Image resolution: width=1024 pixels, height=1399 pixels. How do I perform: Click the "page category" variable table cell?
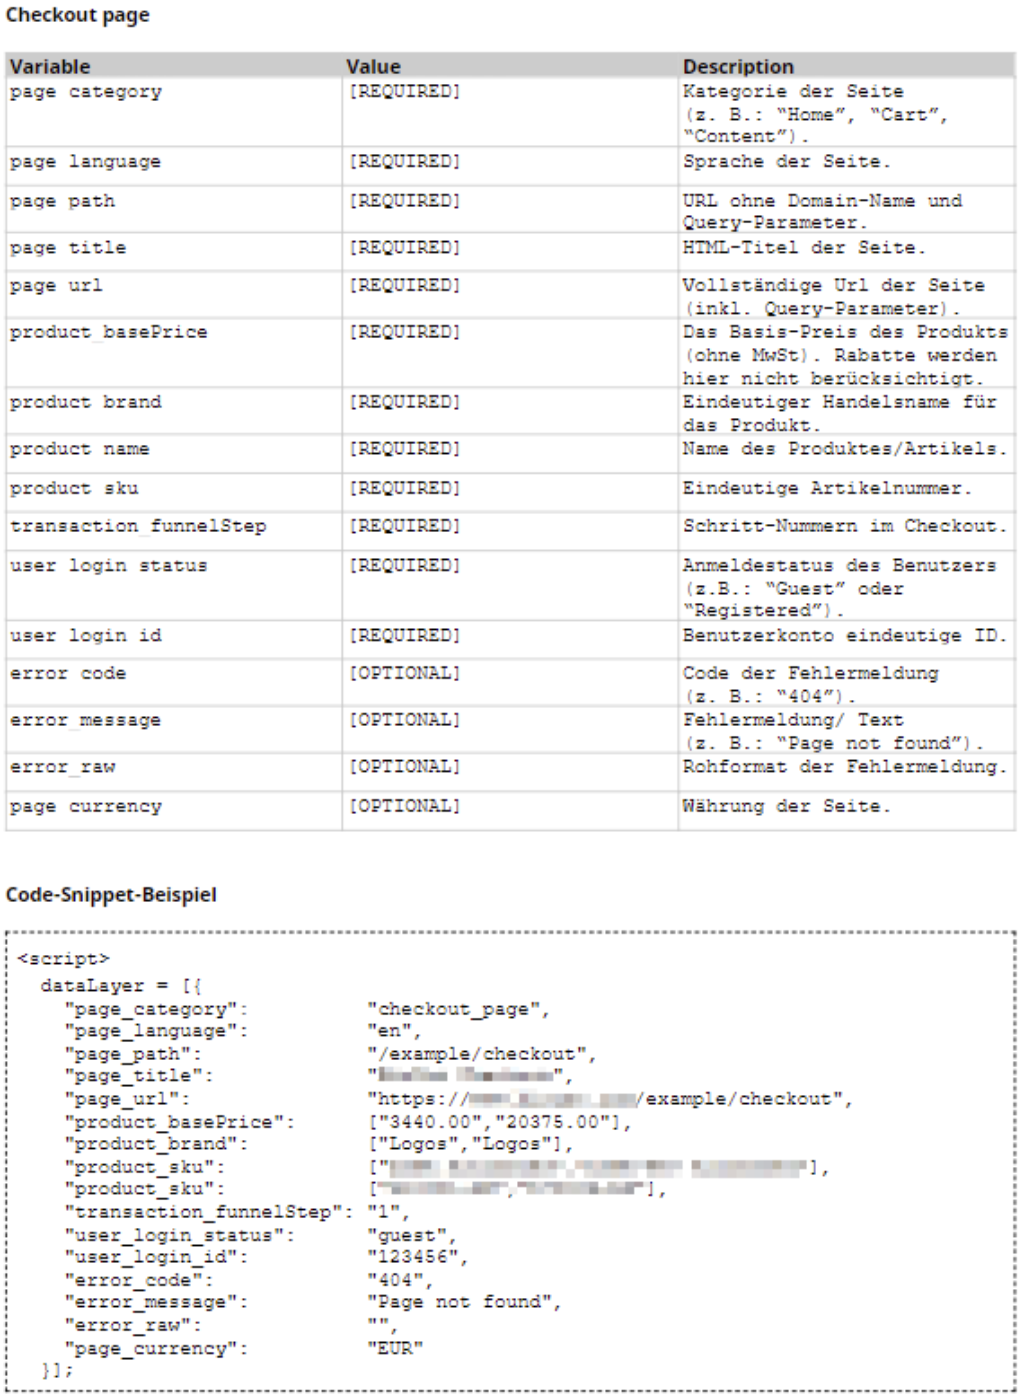point(86,92)
